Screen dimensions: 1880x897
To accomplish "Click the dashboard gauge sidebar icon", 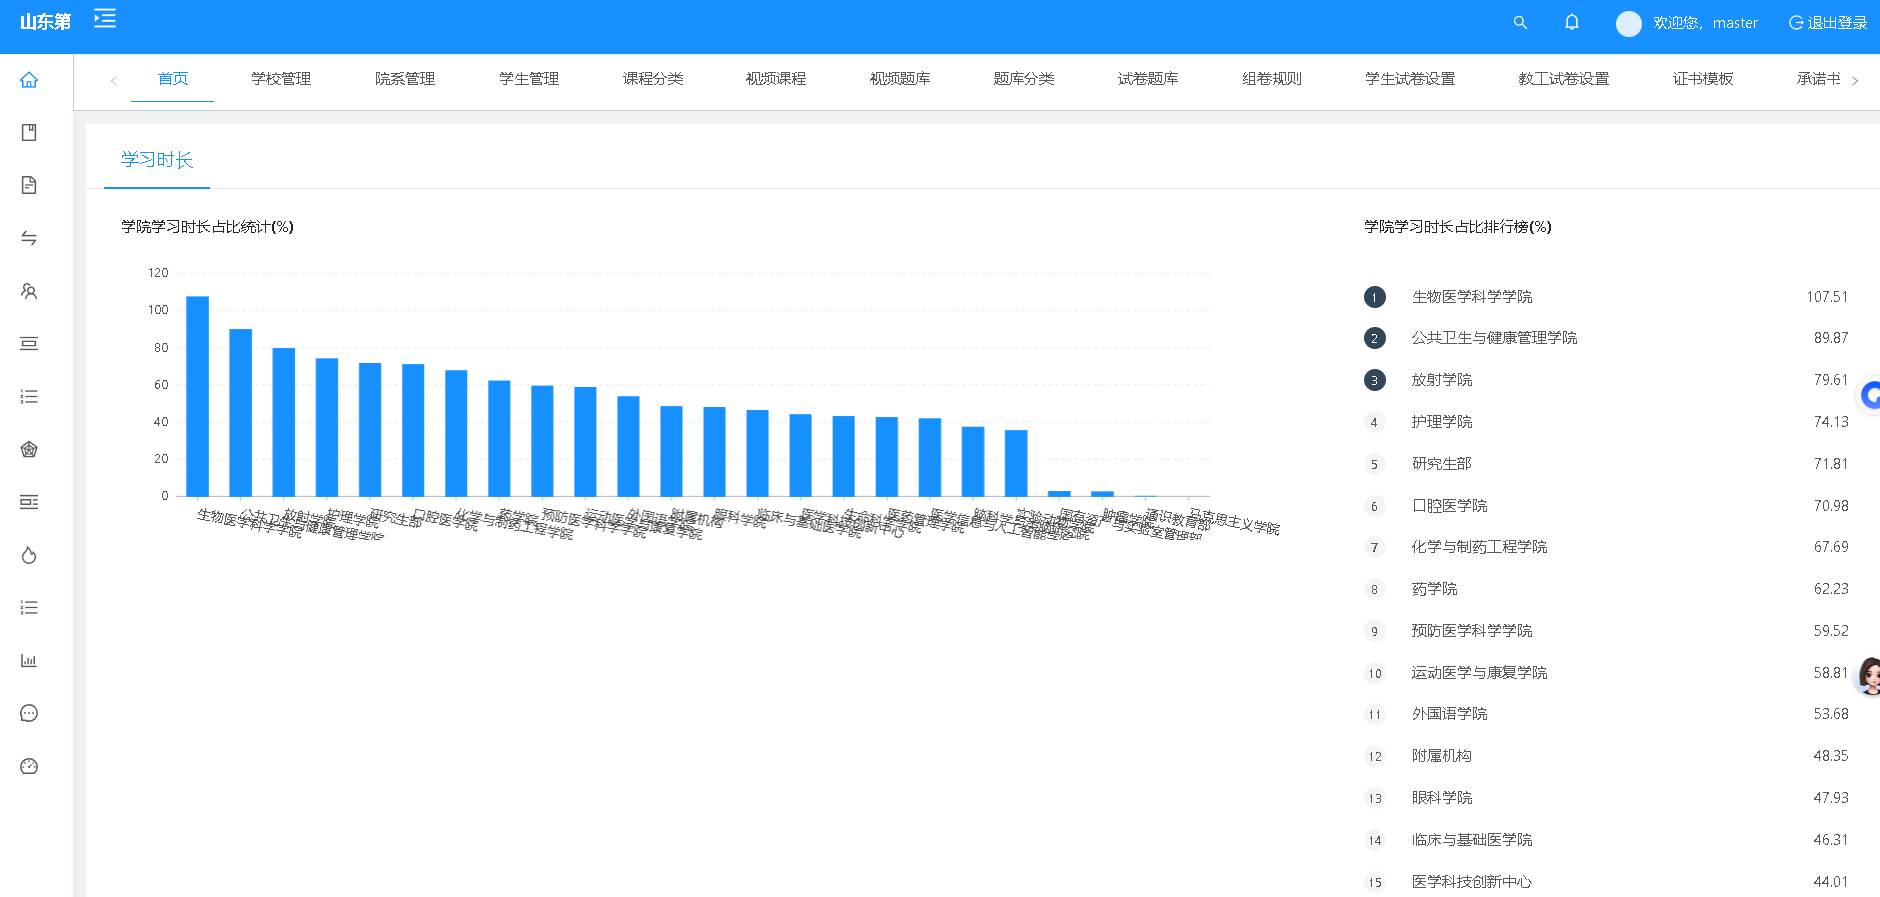I will pyautogui.click(x=29, y=767).
